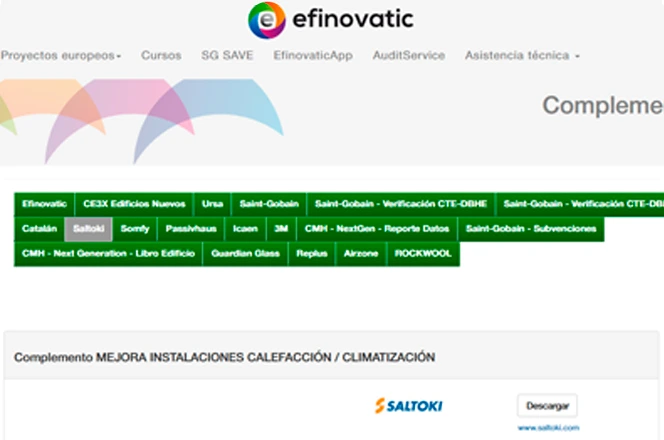Select the ROCKWOOL tab
664x440 pixels.
pyautogui.click(x=423, y=254)
